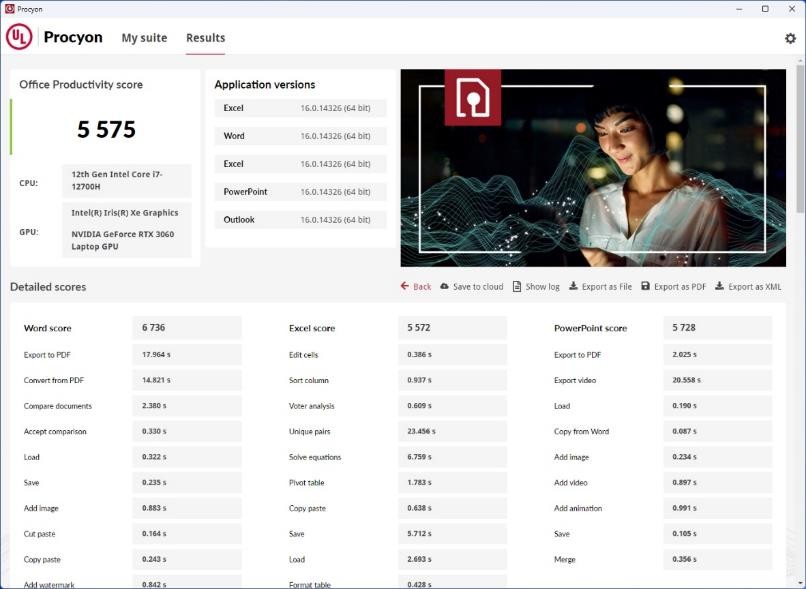
Task: Click the Show log document icon
Action: click(x=517, y=286)
